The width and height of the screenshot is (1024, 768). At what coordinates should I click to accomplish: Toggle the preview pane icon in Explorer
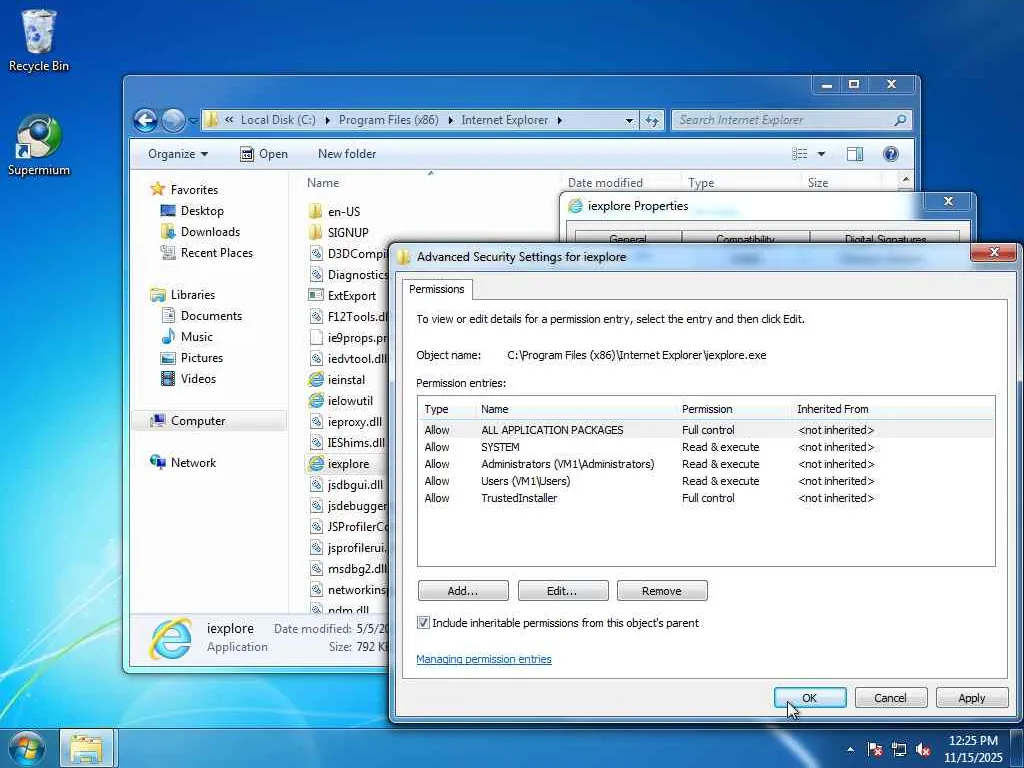pos(854,154)
